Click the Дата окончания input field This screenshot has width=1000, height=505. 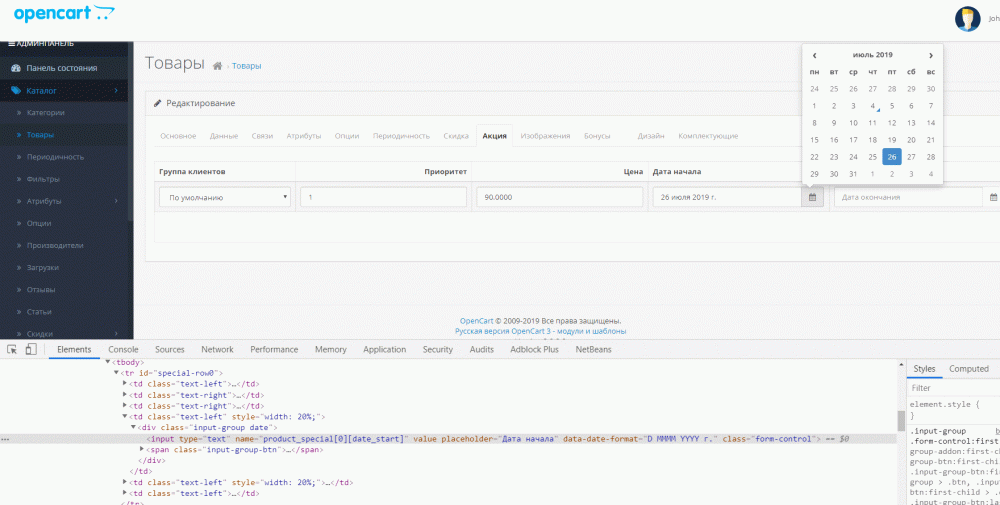click(x=908, y=198)
